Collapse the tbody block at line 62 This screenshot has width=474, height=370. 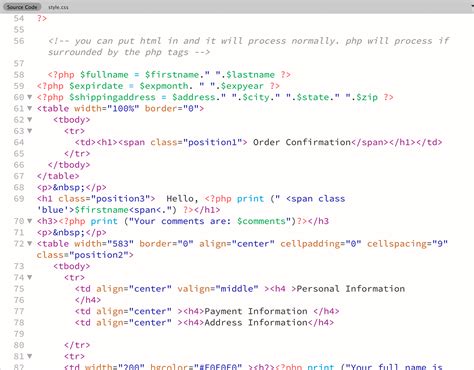click(30, 120)
